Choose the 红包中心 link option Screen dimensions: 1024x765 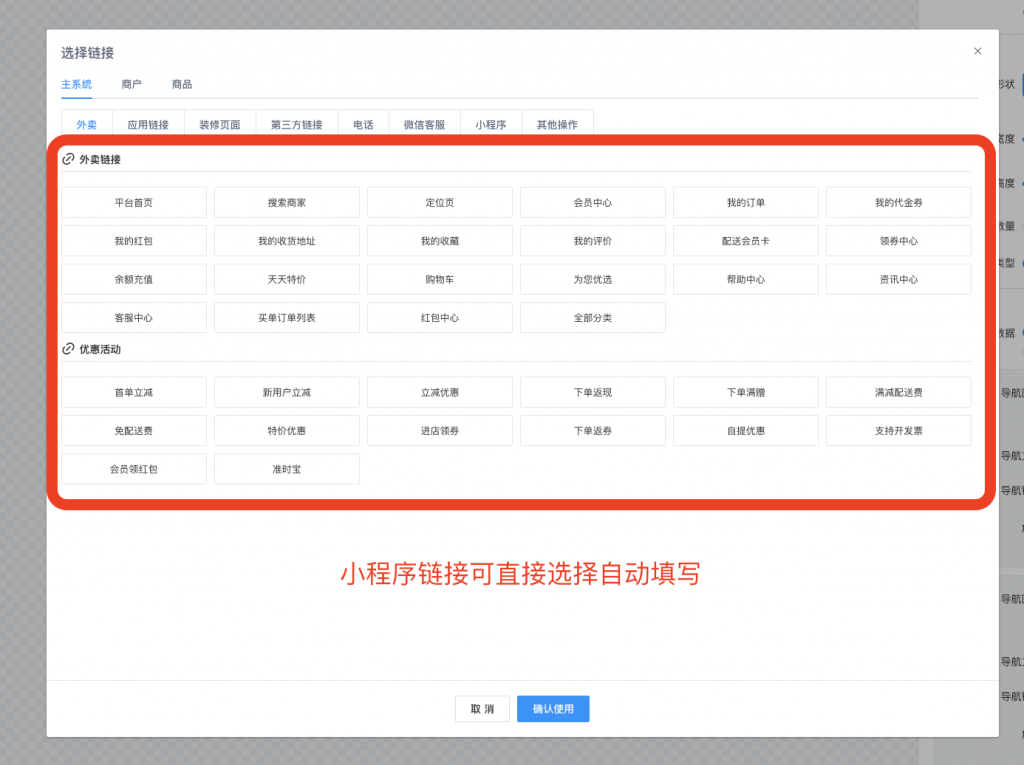tap(439, 317)
